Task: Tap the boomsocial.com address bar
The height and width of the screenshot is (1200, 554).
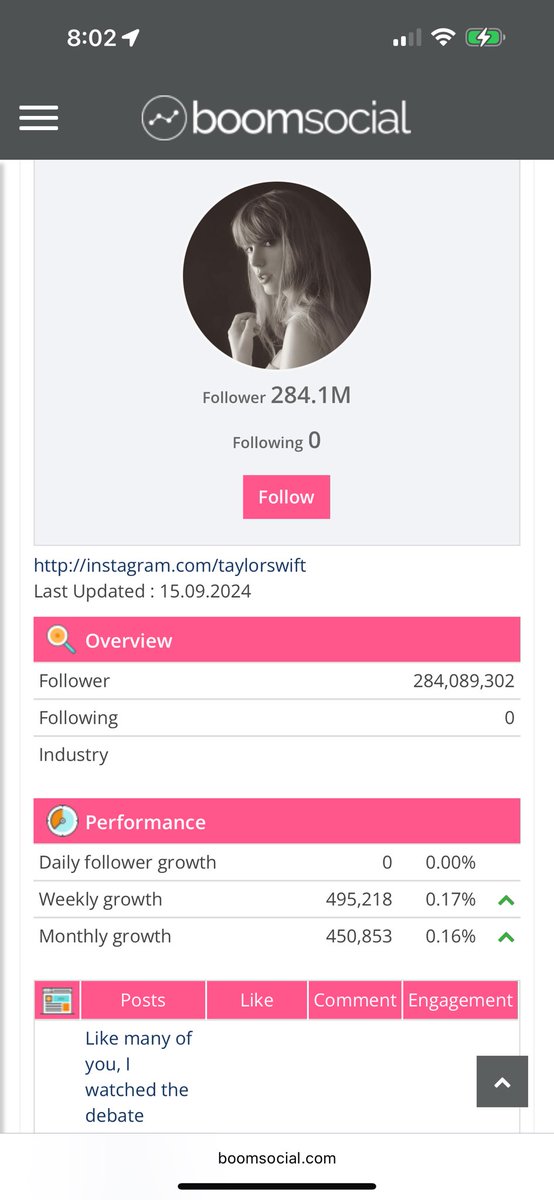Action: (277, 1158)
